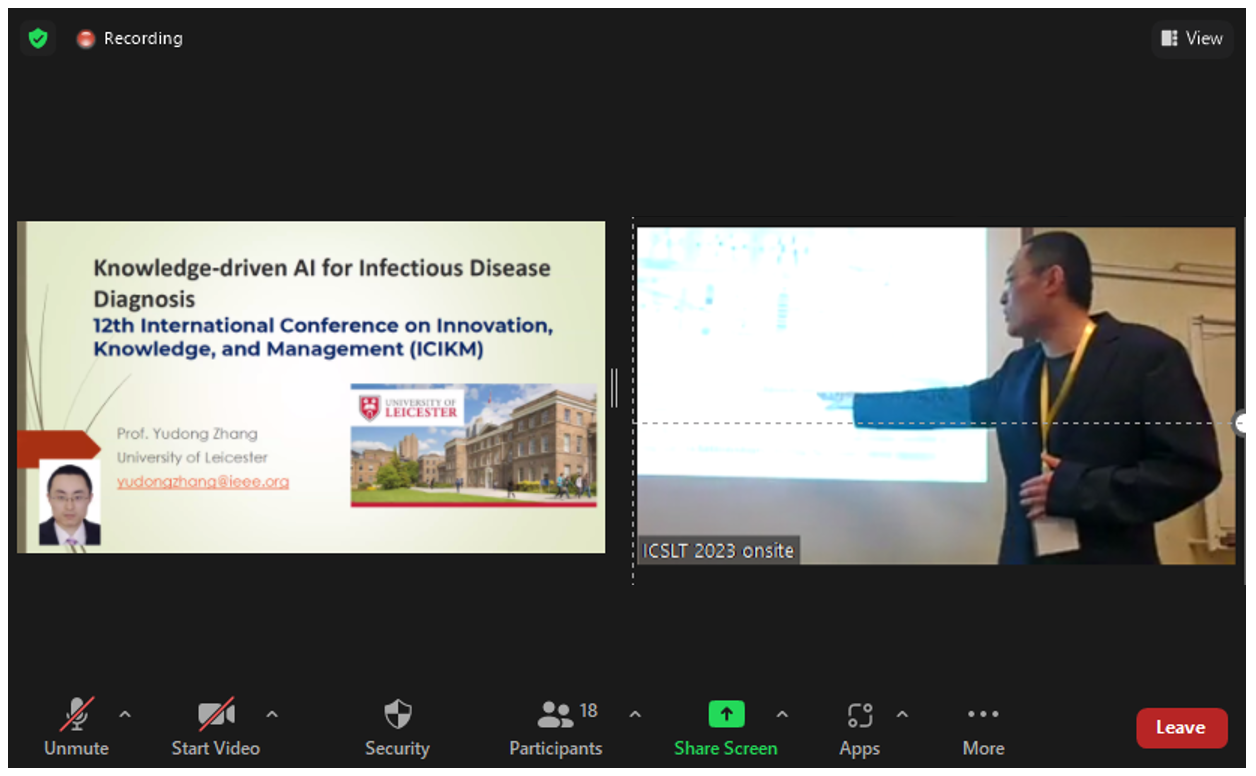Click the green encryption shield icon

[x=38, y=39]
